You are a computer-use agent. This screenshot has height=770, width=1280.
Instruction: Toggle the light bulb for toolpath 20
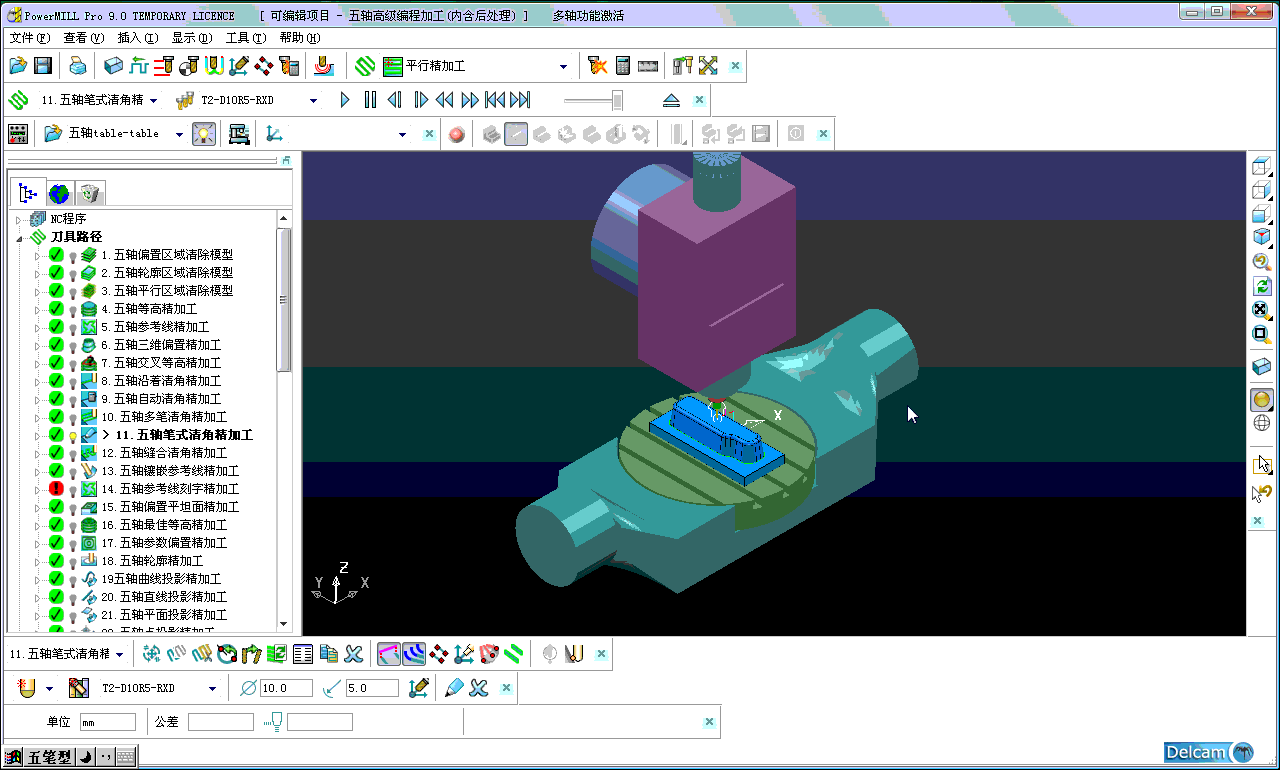coord(73,598)
